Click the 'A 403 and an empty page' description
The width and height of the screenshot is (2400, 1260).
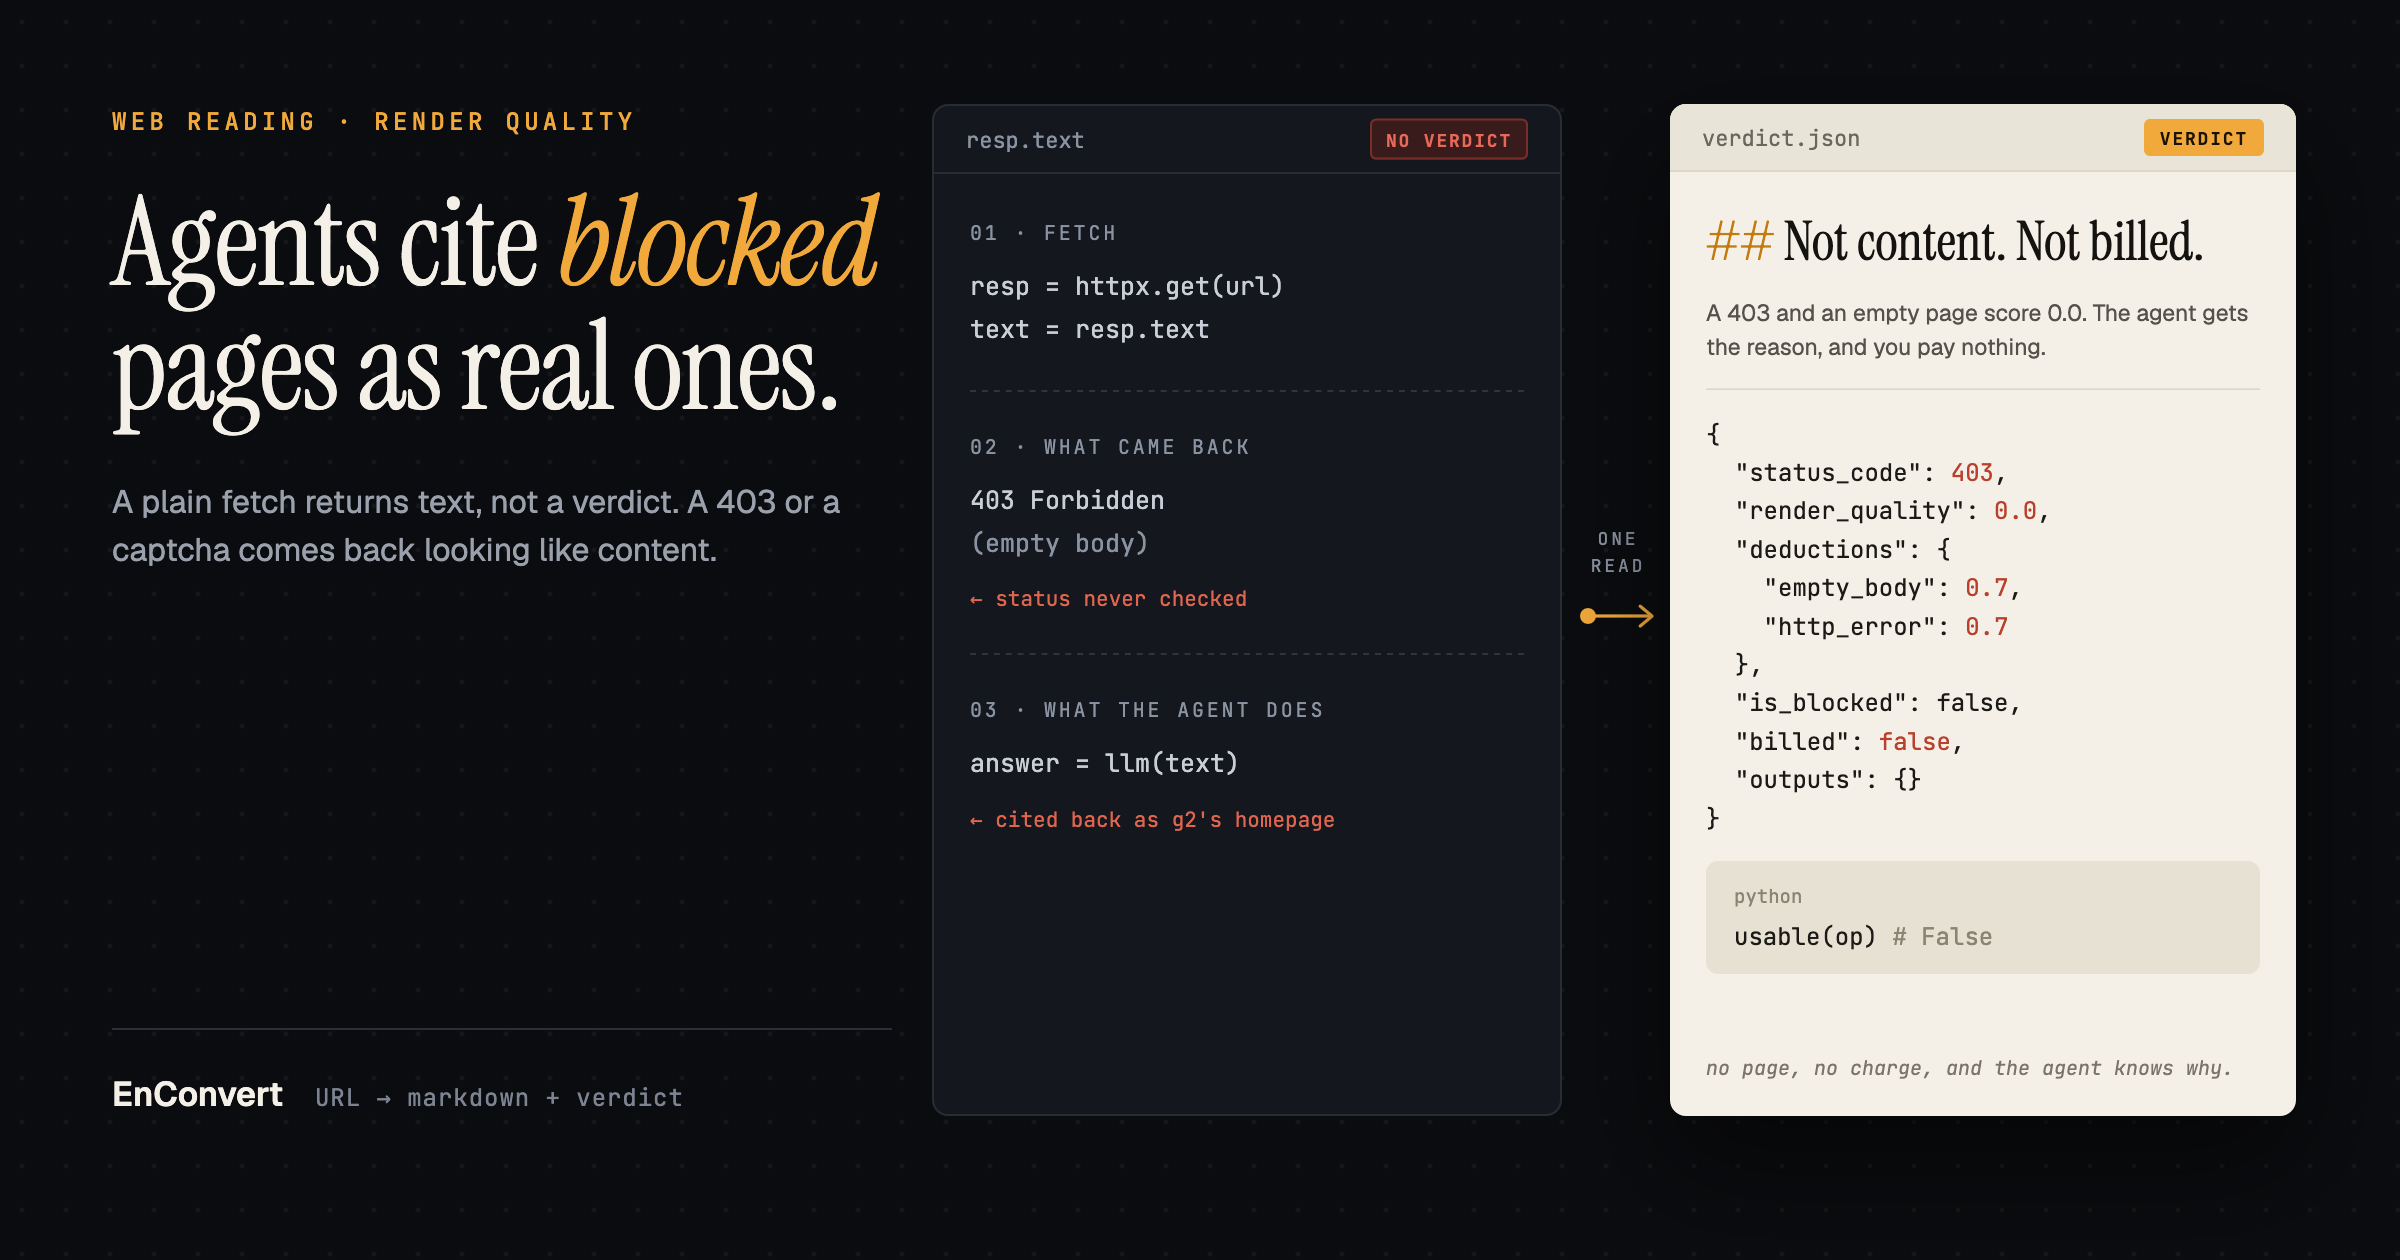pos(1977,330)
